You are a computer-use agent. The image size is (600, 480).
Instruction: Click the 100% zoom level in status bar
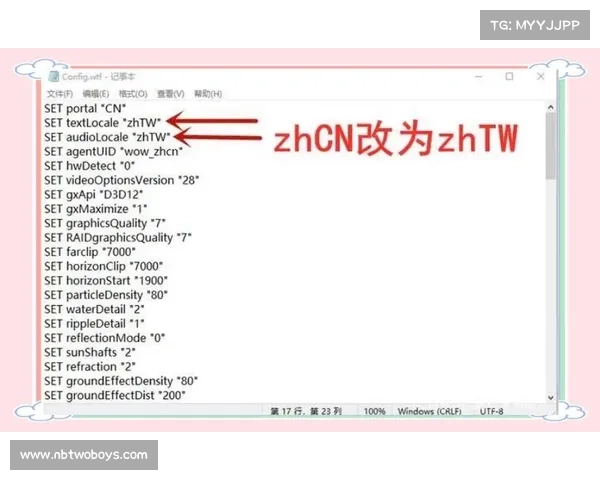coord(375,411)
